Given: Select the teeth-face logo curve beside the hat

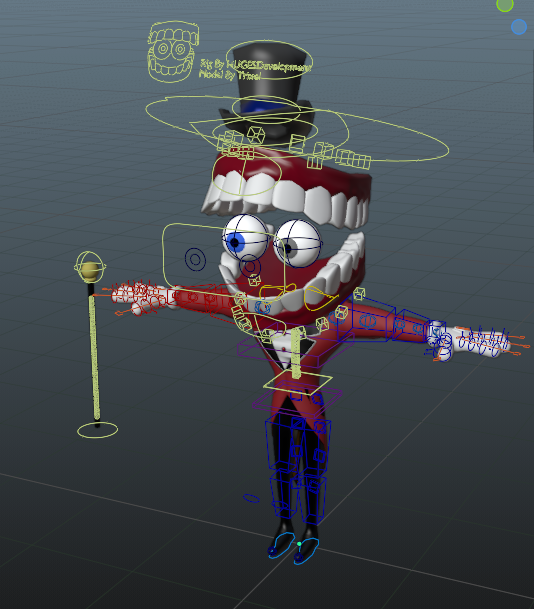Looking at the screenshot, I should tap(173, 52).
